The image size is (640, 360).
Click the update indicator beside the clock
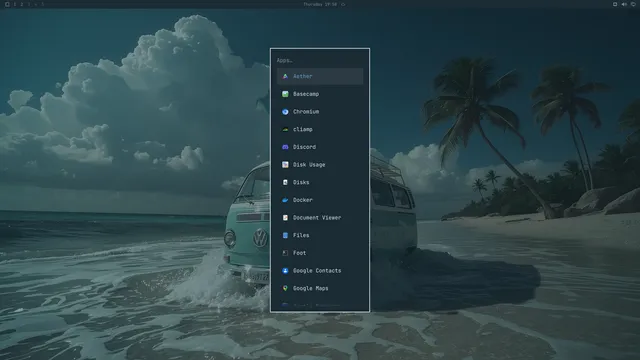pos(343,4)
